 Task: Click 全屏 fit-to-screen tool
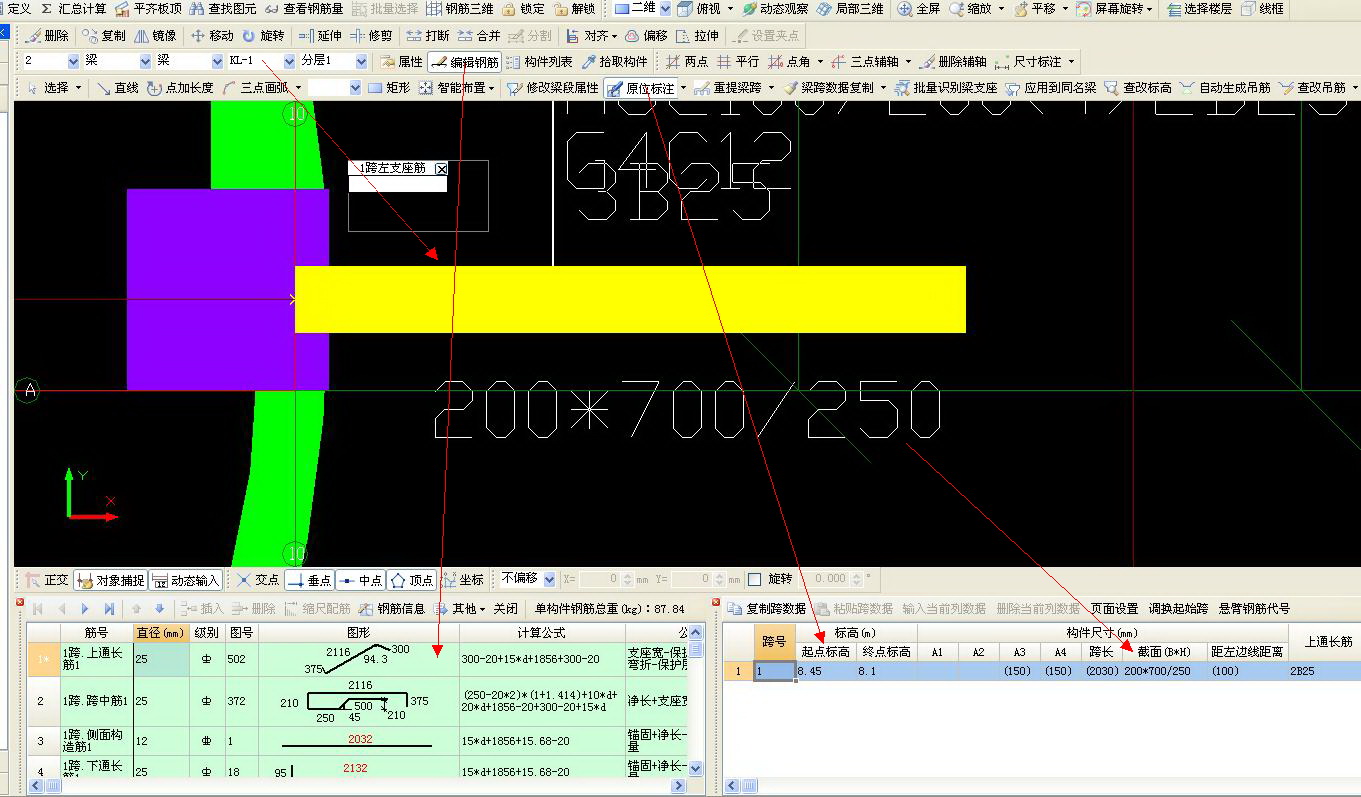(x=919, y=8)
